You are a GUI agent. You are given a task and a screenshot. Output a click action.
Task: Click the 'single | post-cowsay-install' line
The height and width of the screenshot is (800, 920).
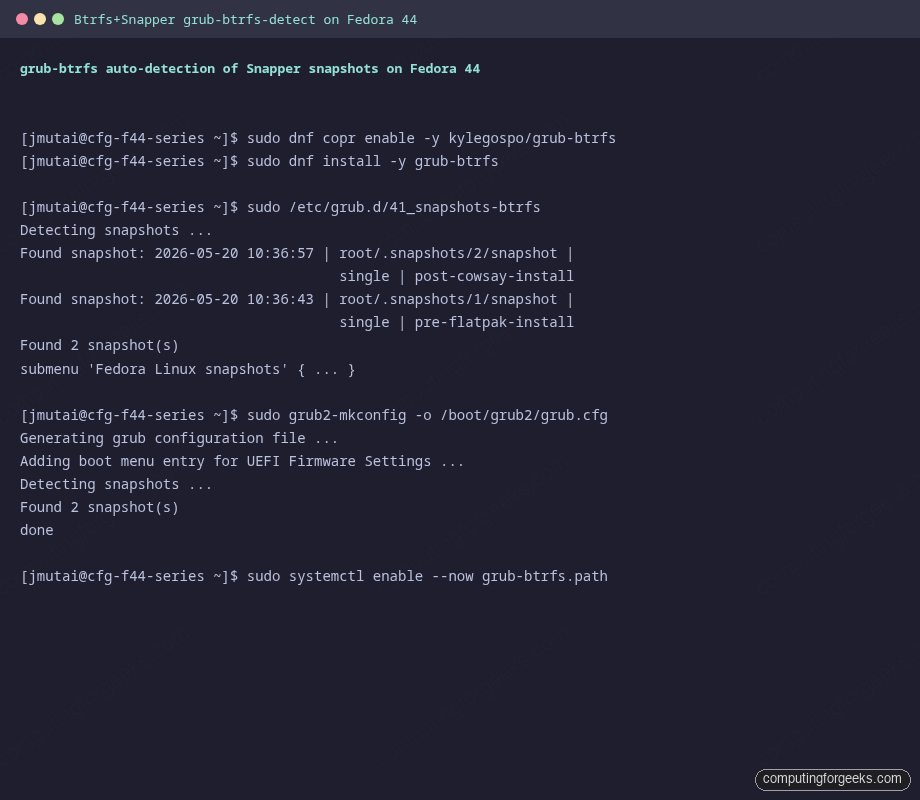[x=456, y=276]
